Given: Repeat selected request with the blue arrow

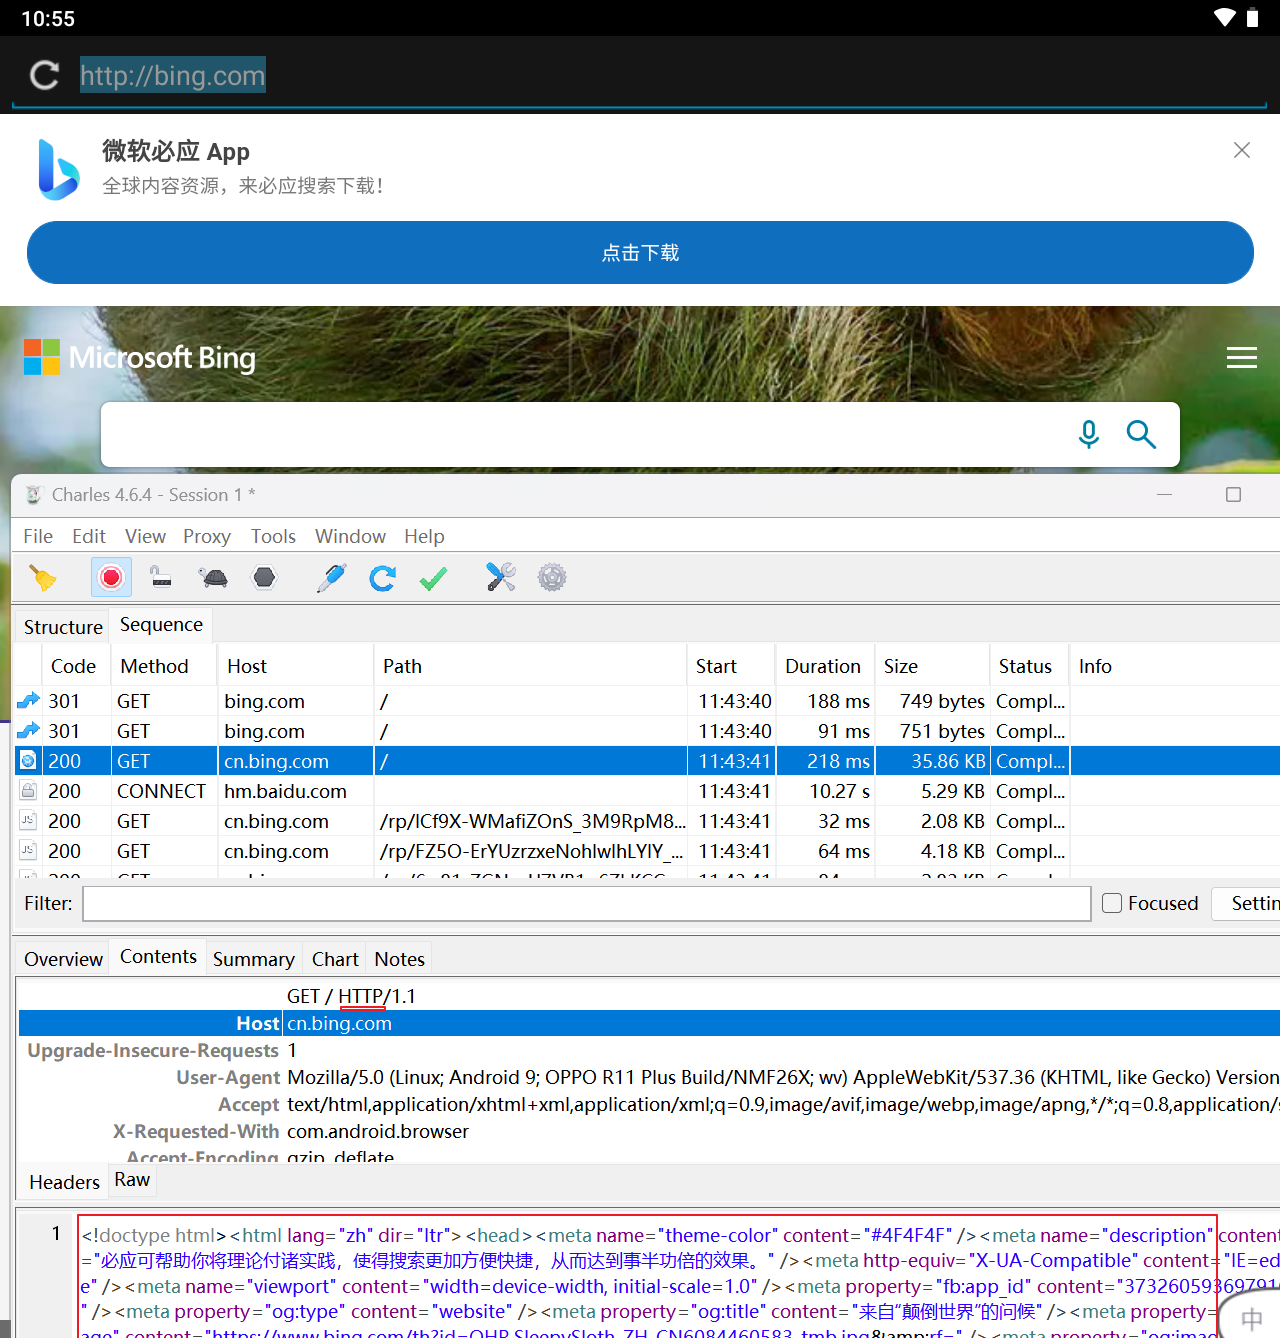Looking at the screenshot, I should pyautogui.click(x=382, y=577).
